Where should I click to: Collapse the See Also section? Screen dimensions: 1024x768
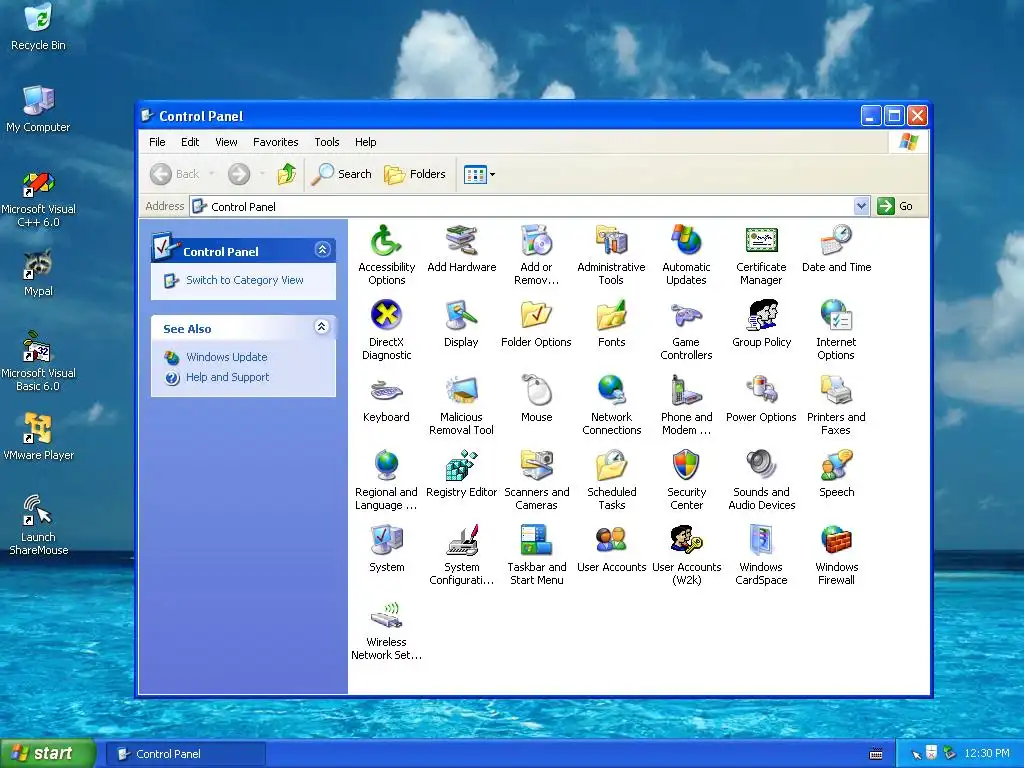pos(321,327)
